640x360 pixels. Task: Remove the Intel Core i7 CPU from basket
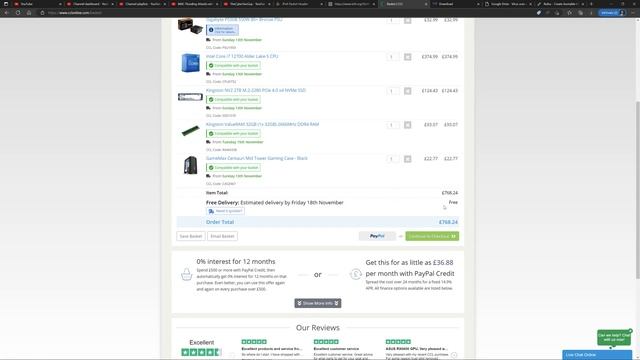click(407, 57)
